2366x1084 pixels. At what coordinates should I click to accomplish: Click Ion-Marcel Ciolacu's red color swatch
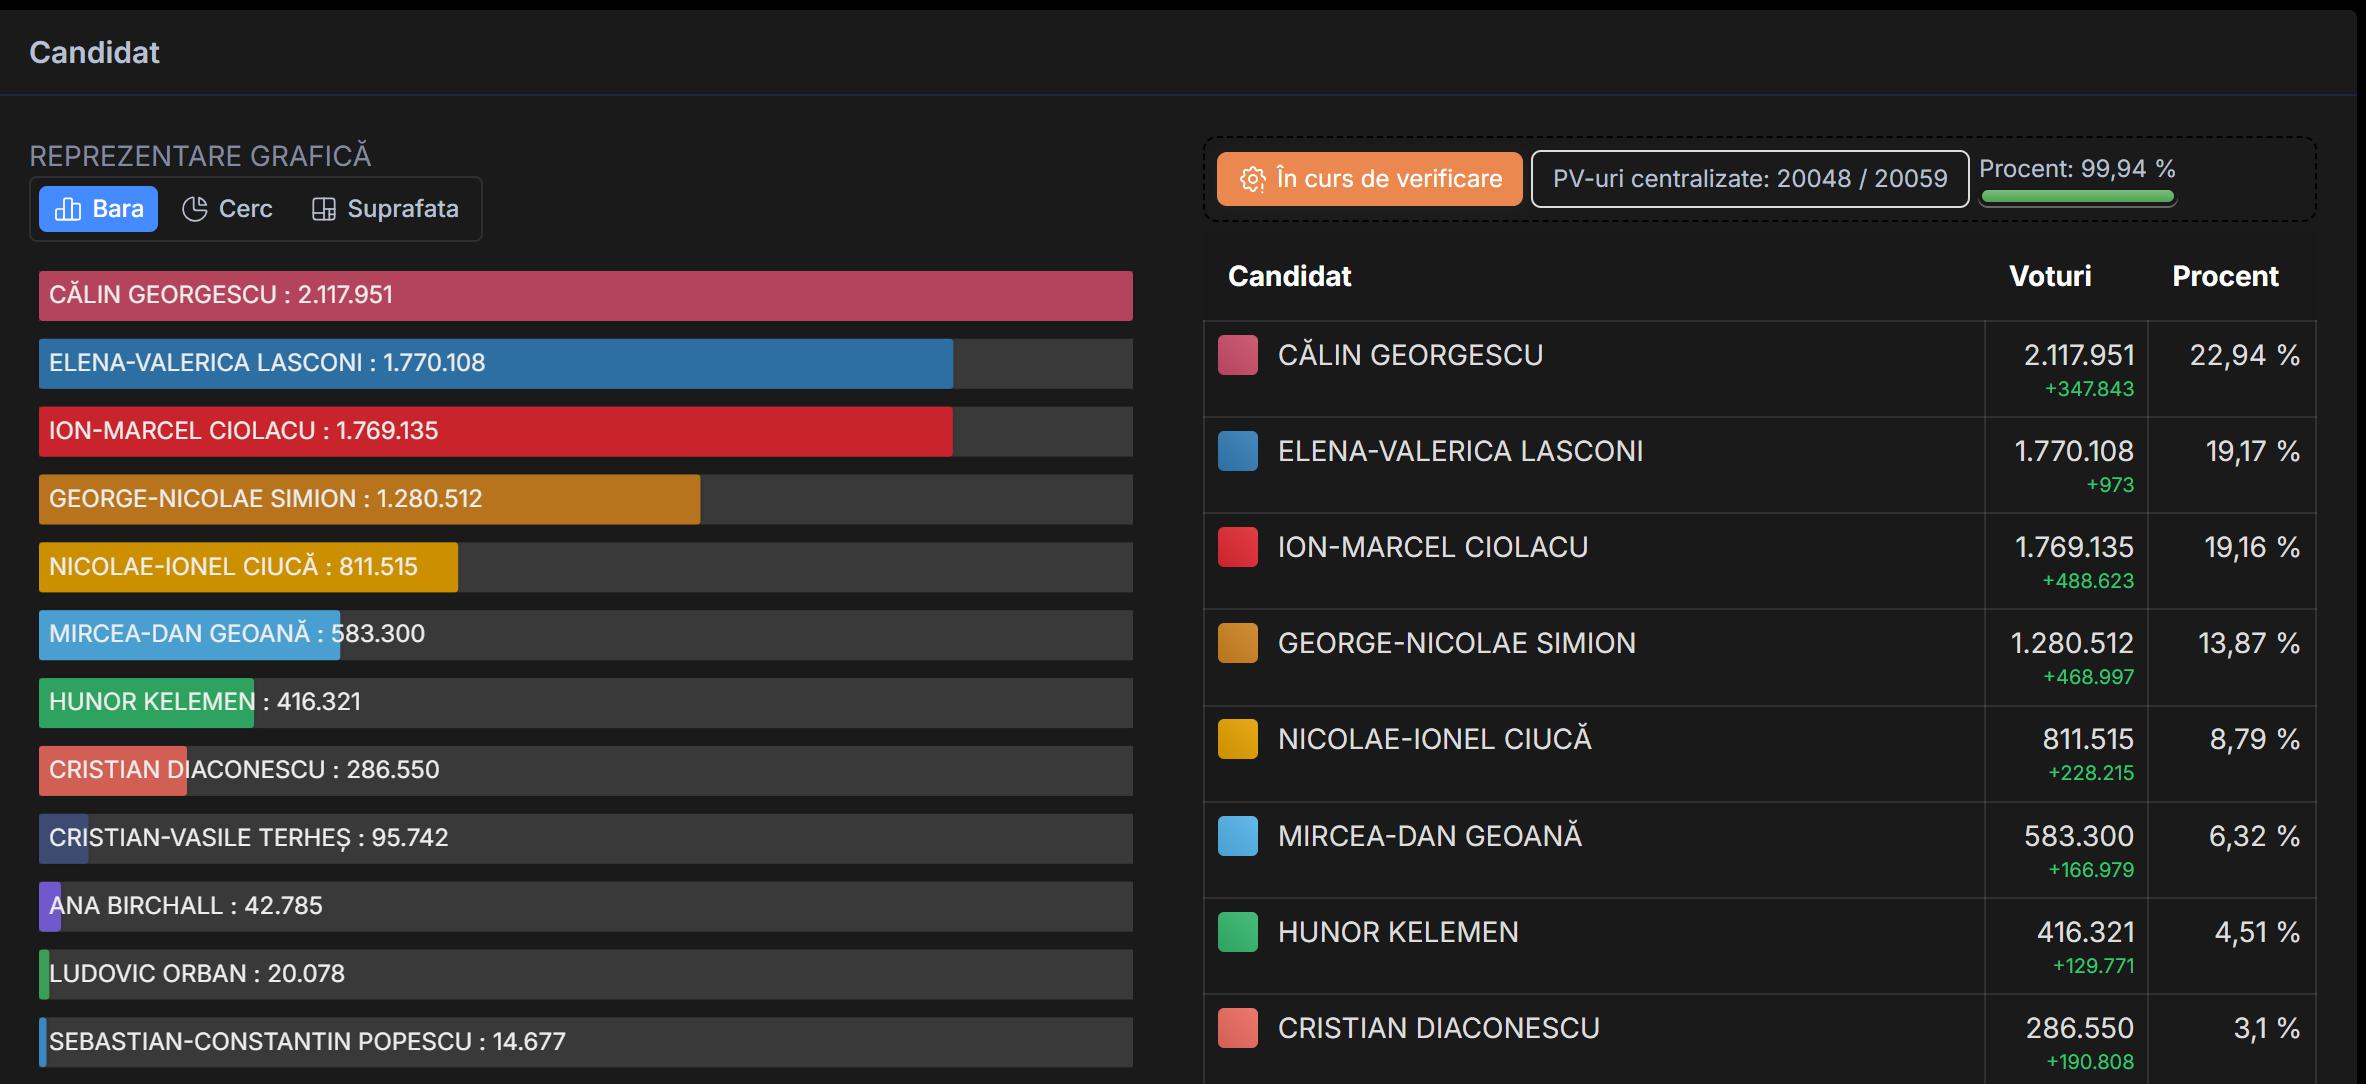tap(1237, 547)
